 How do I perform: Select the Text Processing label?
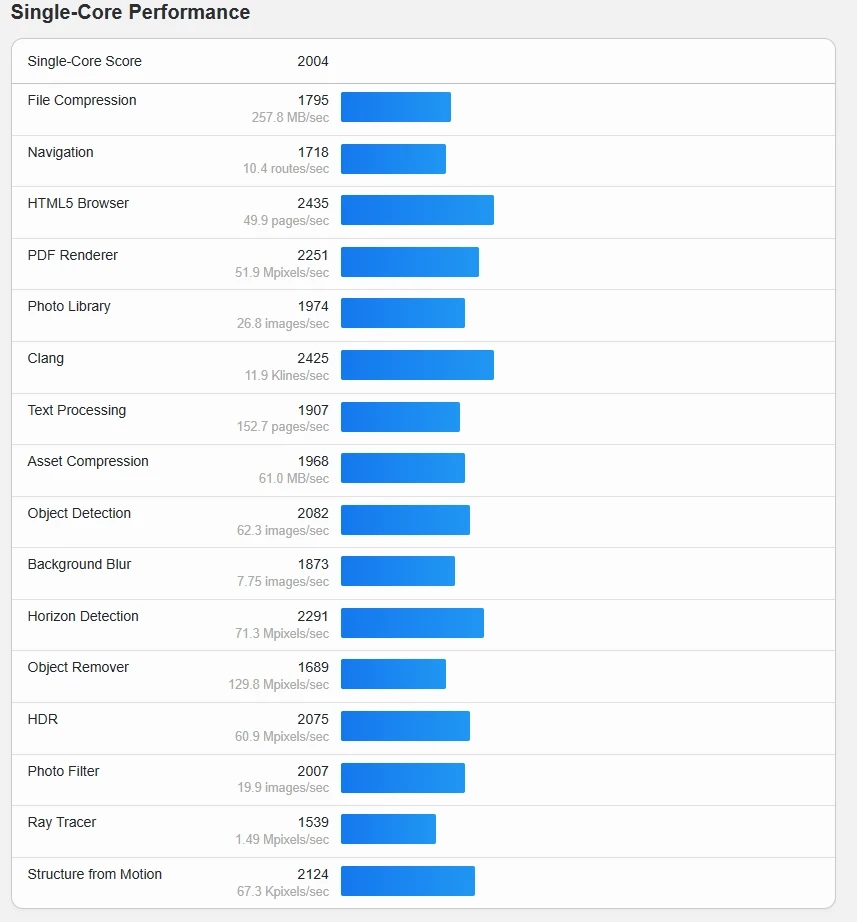click(x=77, y=410)
